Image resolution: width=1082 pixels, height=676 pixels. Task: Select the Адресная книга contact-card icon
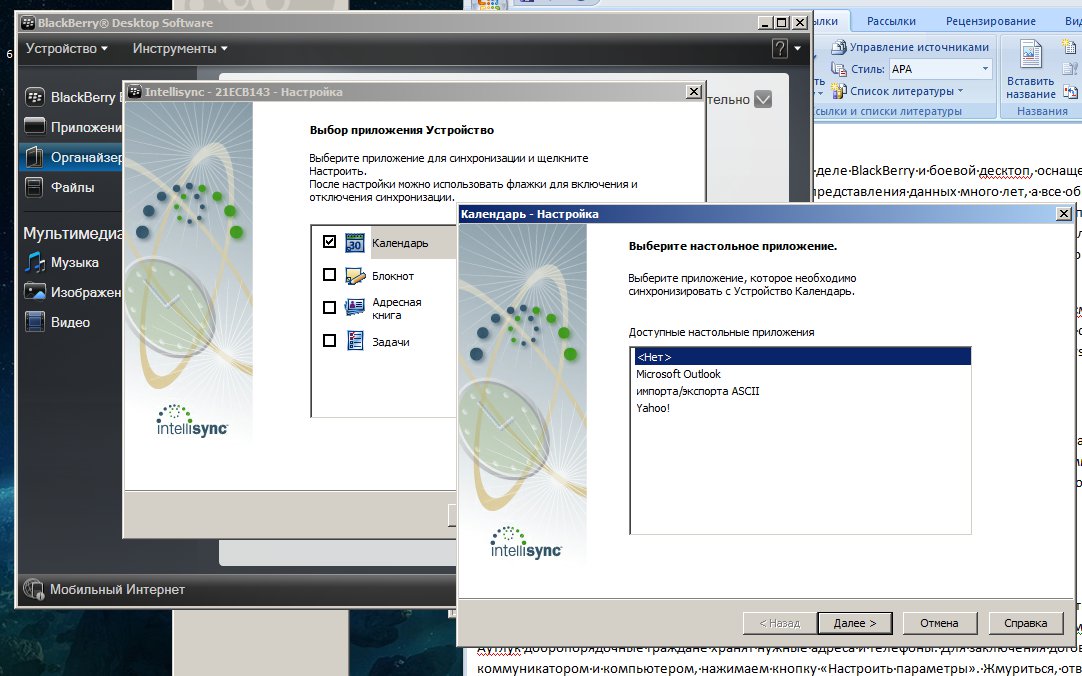pyautogui.click(x=354, y=308)
